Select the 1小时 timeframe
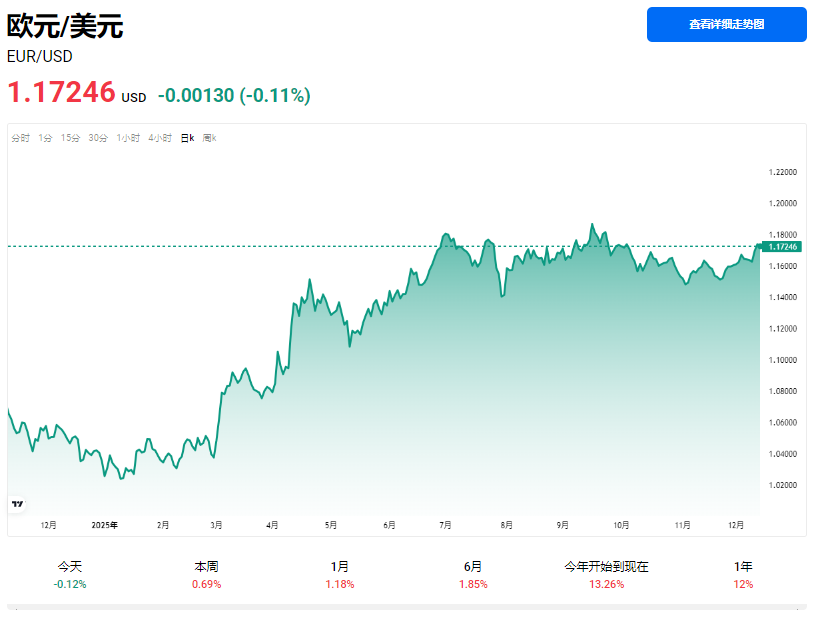 pos(127,137)
